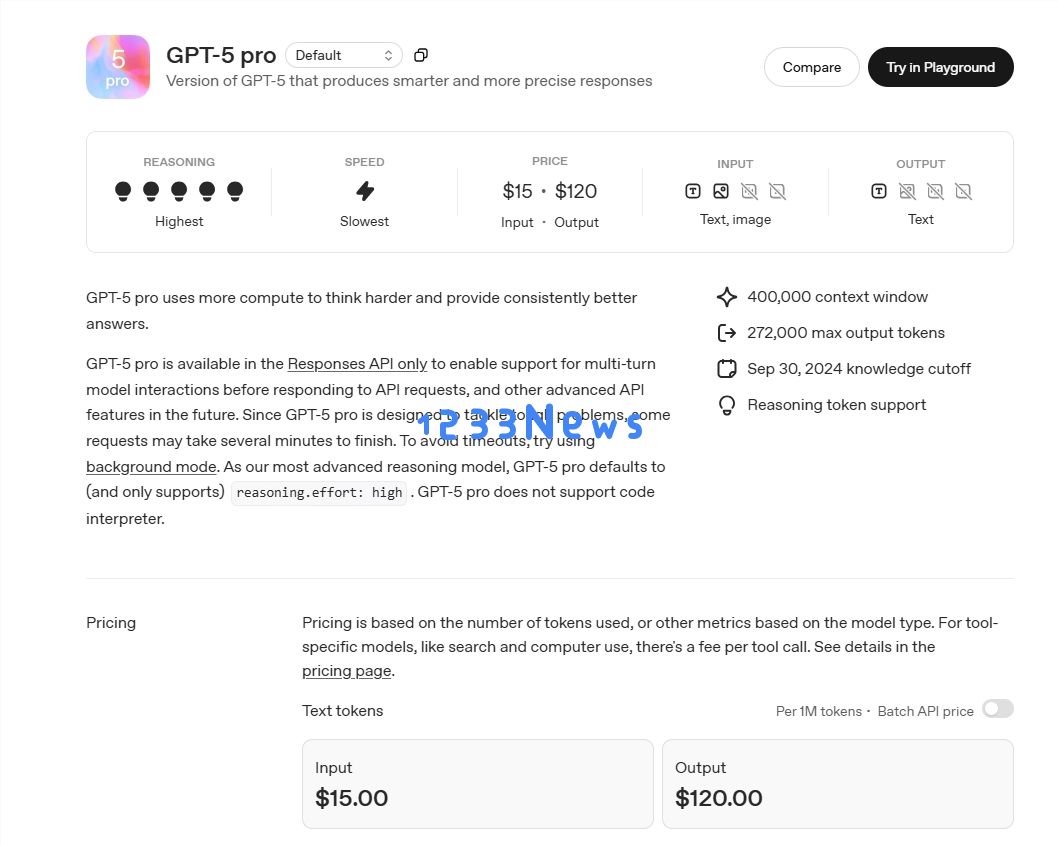This screenshot has width=1058, height=845.
Task: Click the Input $15.00 price card
Action: [477, 784]
